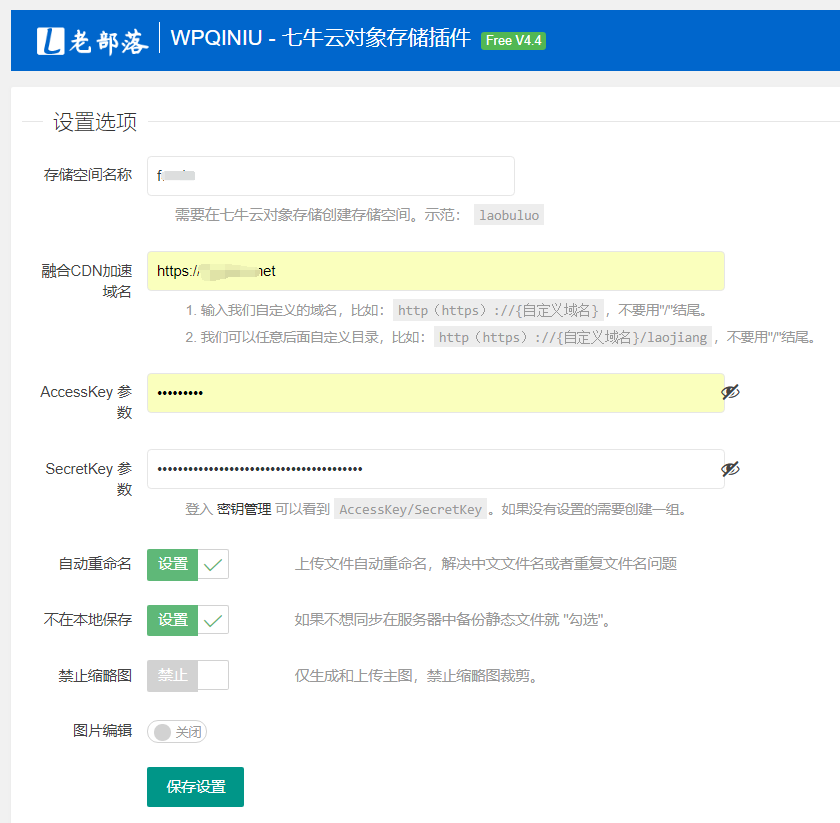Click the WPQINIU - 七牛云对象存储插件 title
Screen dimensions: 840x823
(x=320, y=38)
